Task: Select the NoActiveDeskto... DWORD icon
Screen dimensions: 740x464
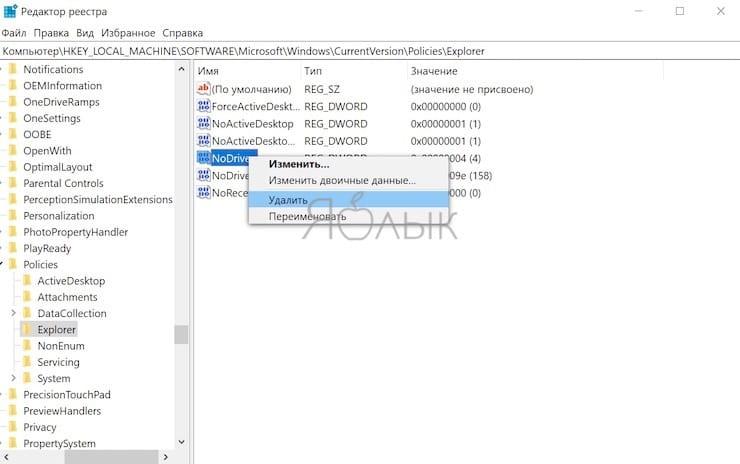Action: (x=203, y=141)
